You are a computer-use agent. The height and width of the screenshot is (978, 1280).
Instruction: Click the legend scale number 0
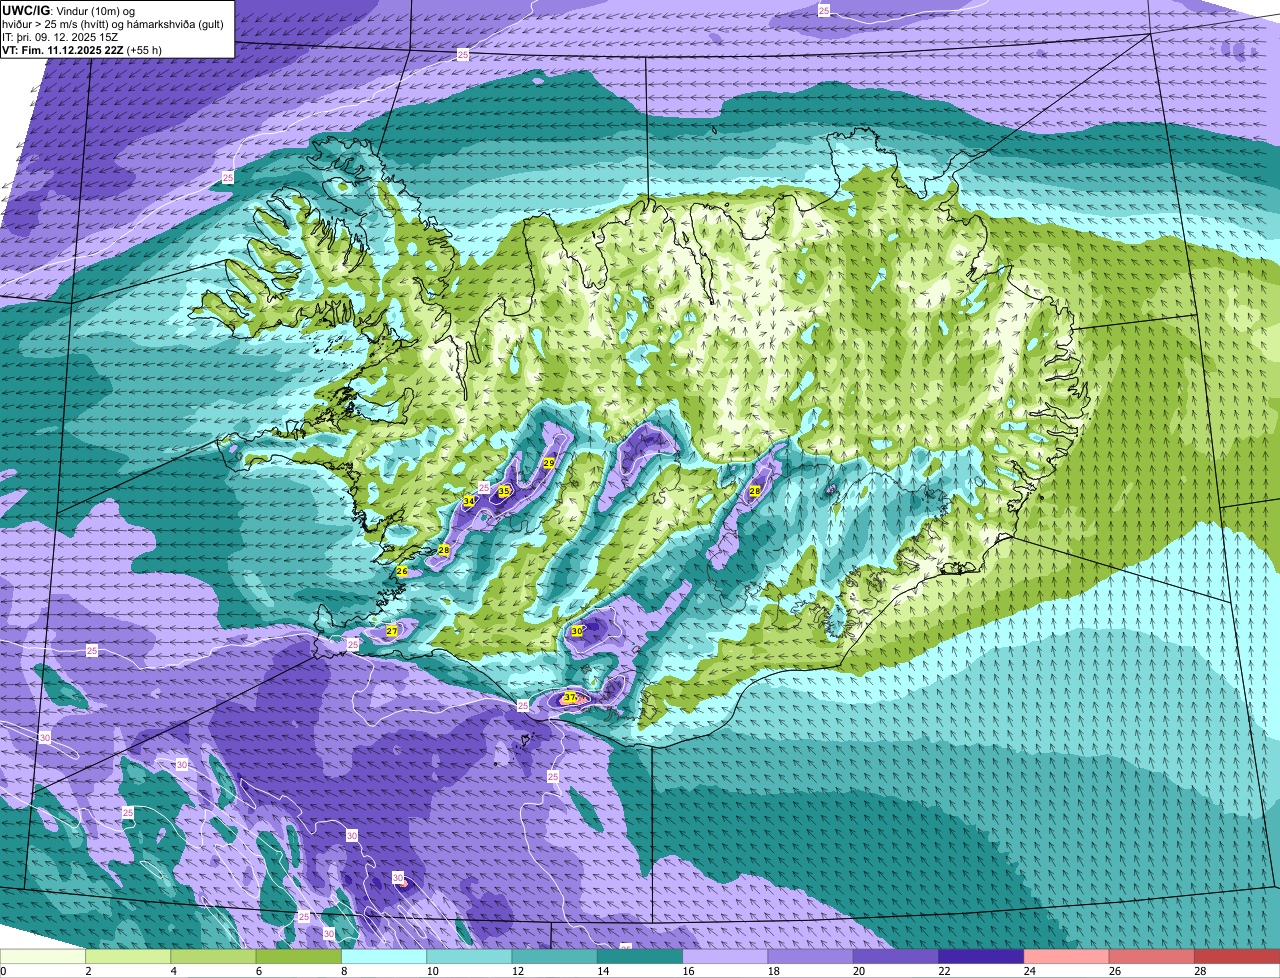(x=3, y=971)
